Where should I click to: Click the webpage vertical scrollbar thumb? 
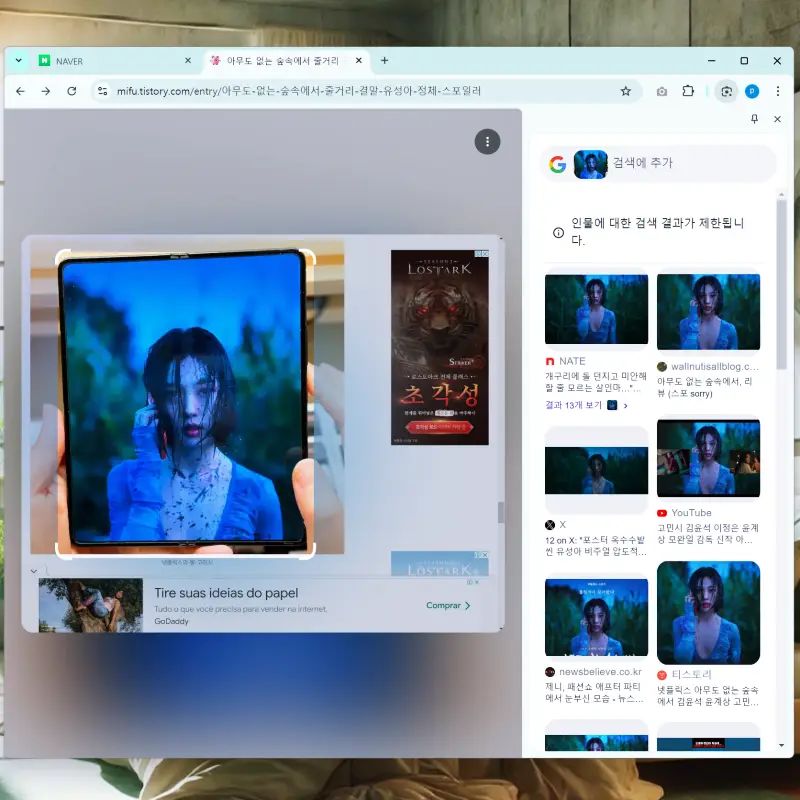tap(501, 513)
